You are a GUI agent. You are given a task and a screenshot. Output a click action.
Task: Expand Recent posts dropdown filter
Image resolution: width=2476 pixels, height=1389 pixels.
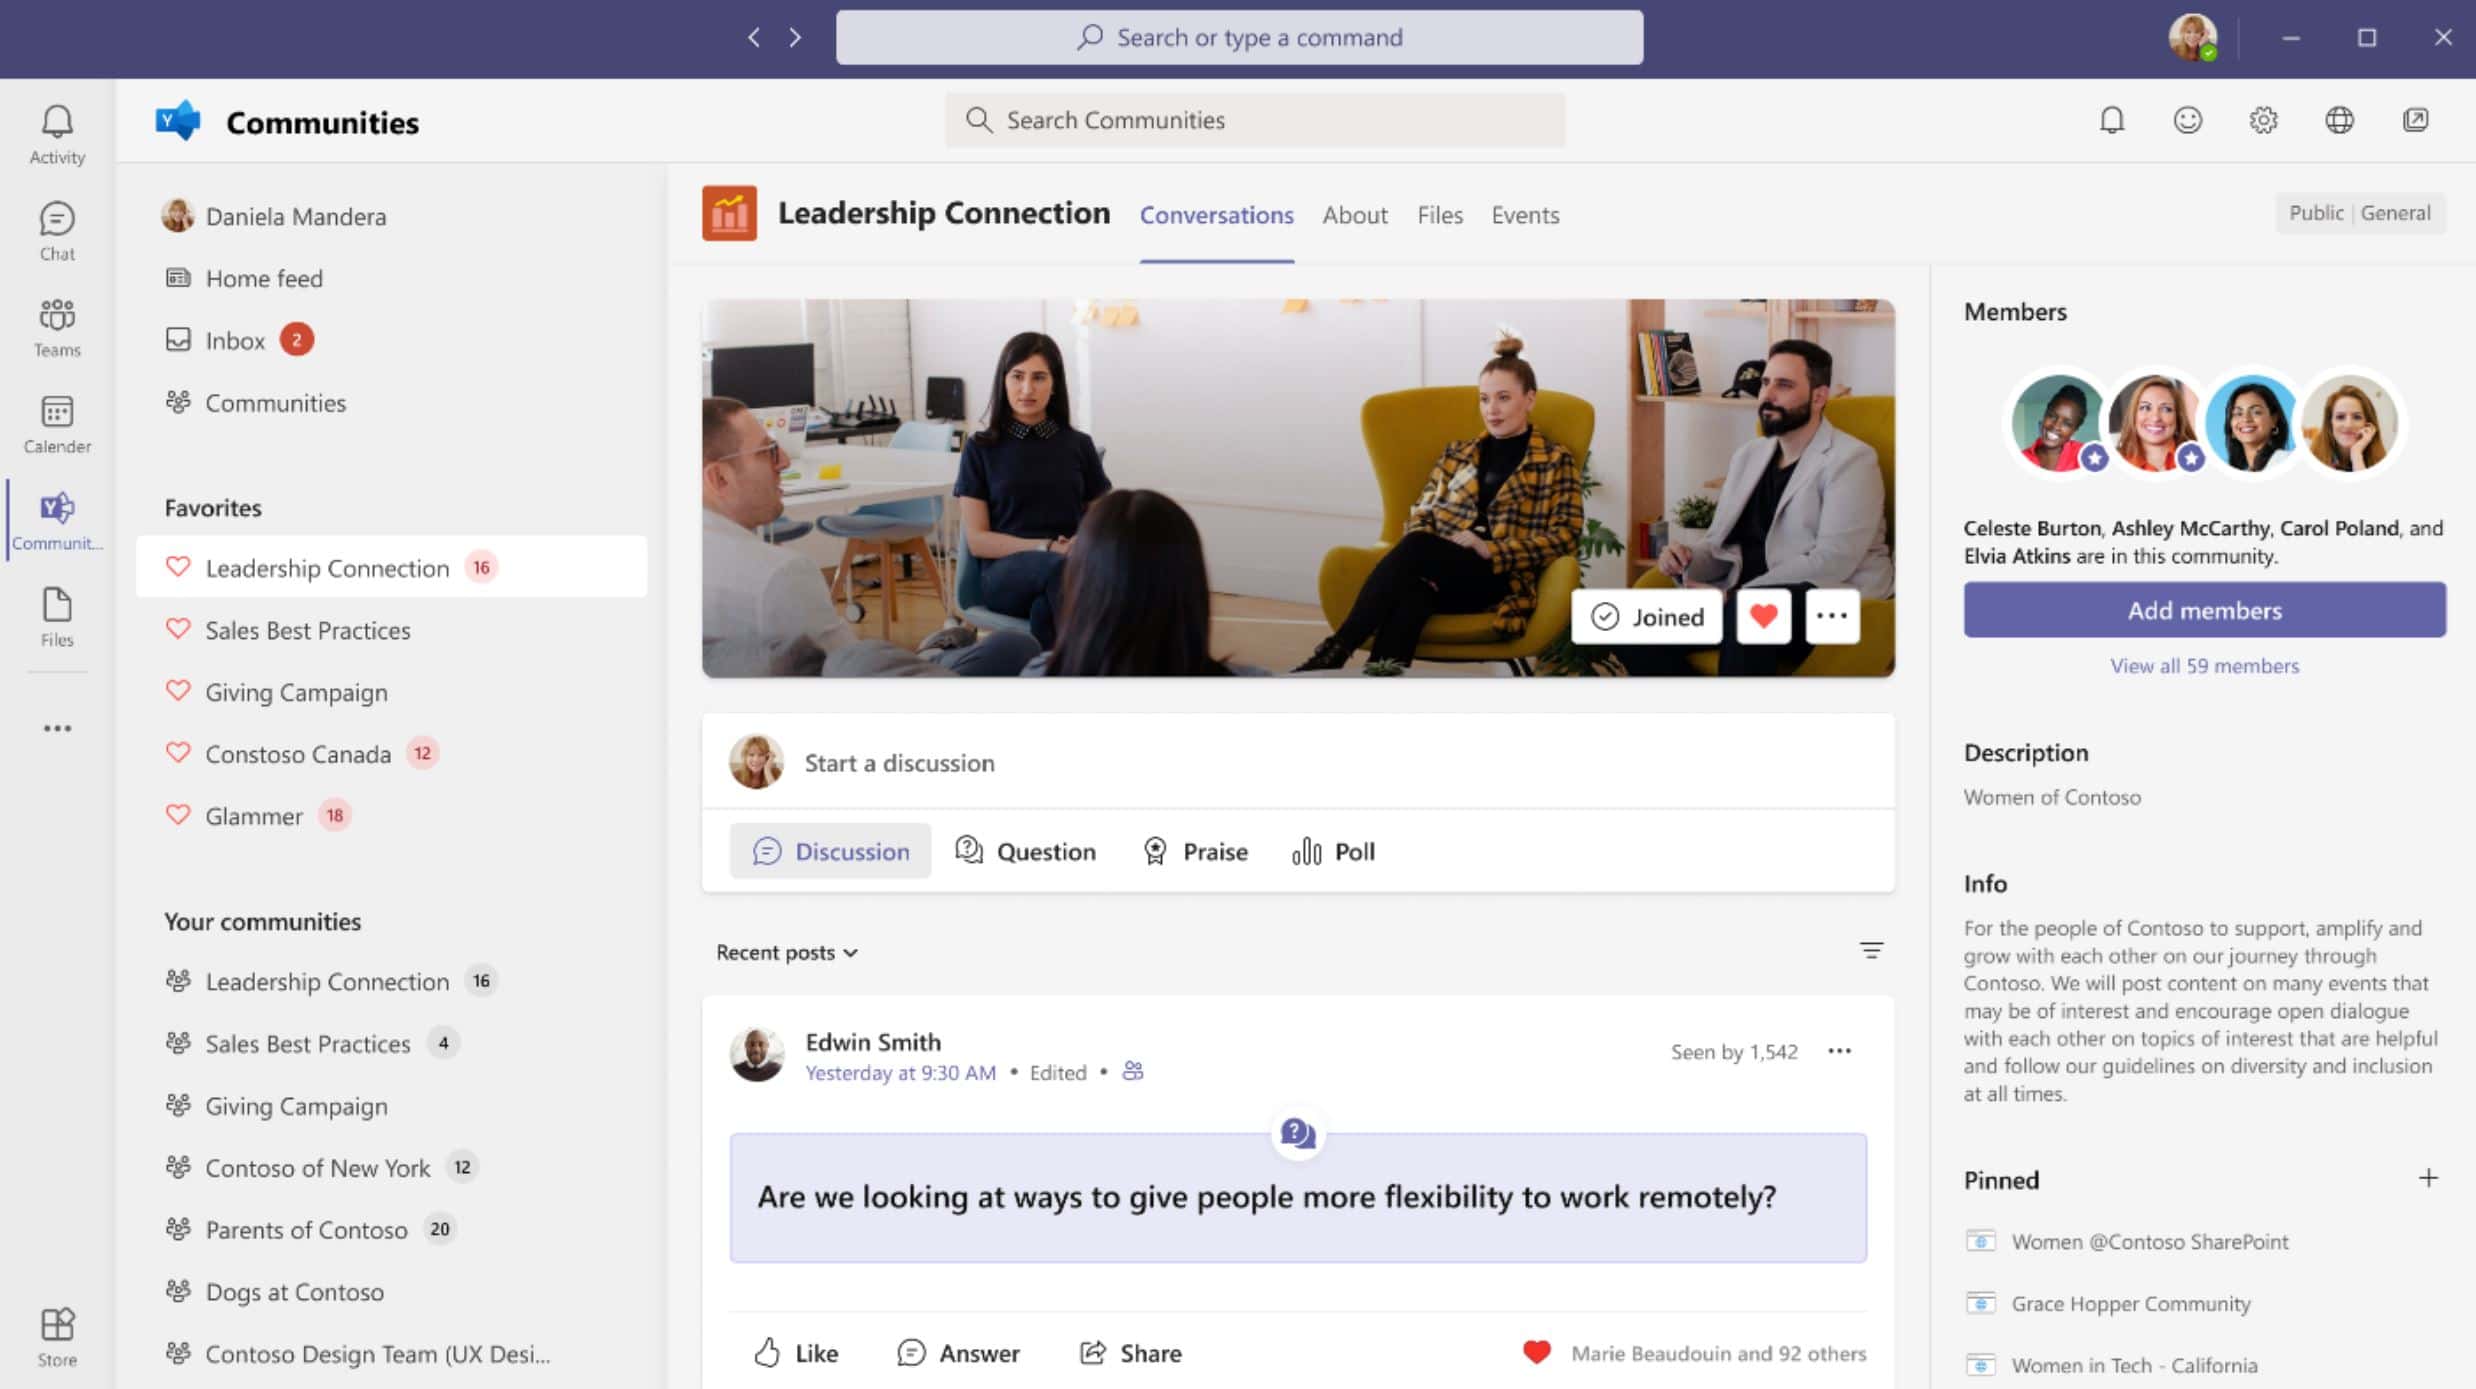pos(787,952)
